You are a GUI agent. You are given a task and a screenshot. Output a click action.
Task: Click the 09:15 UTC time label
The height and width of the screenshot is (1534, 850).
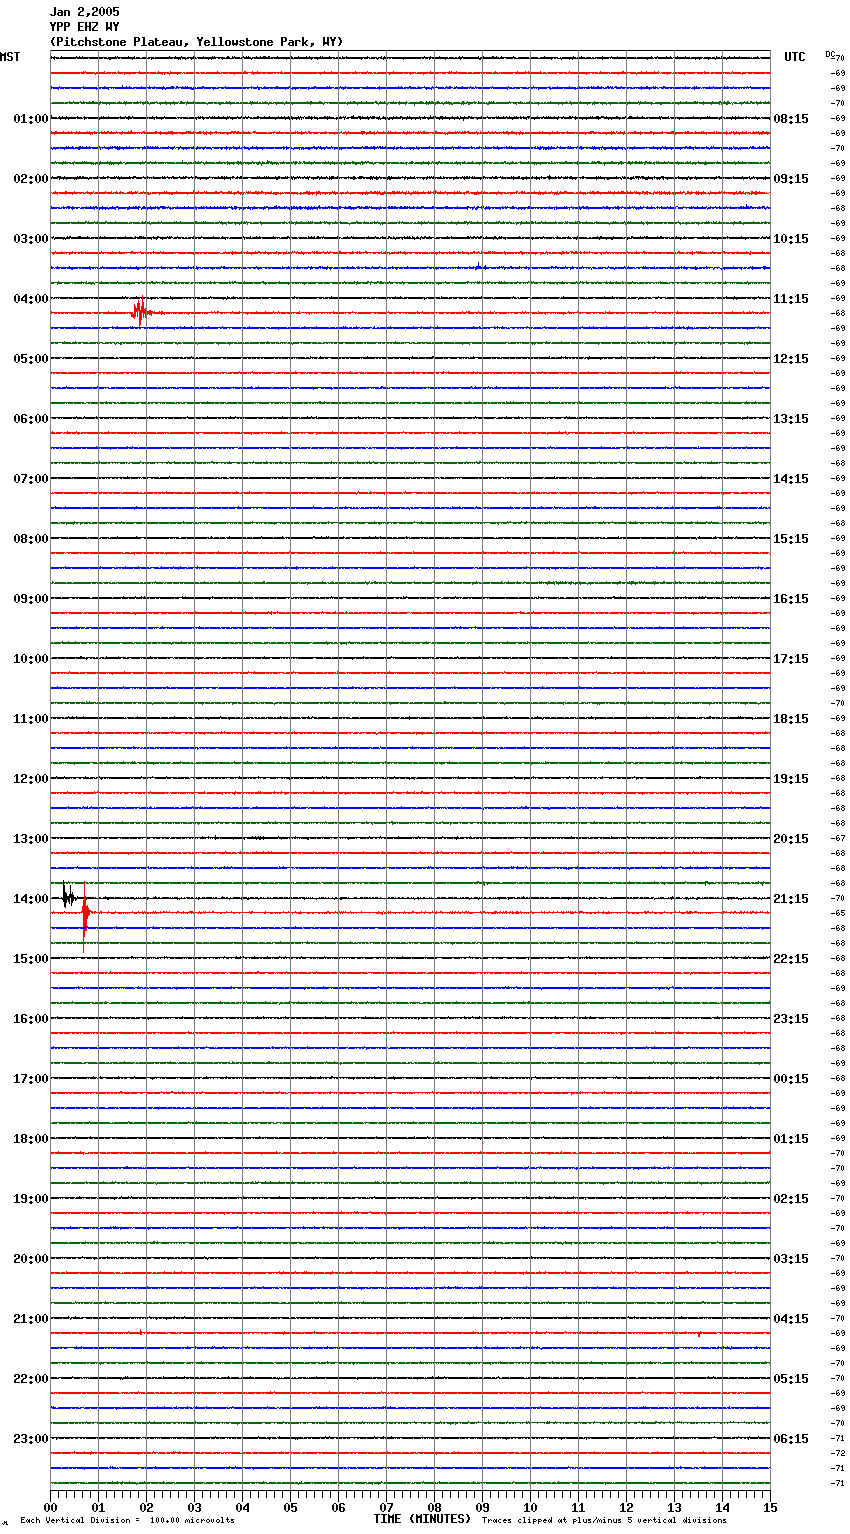click(x=791, y=179)
